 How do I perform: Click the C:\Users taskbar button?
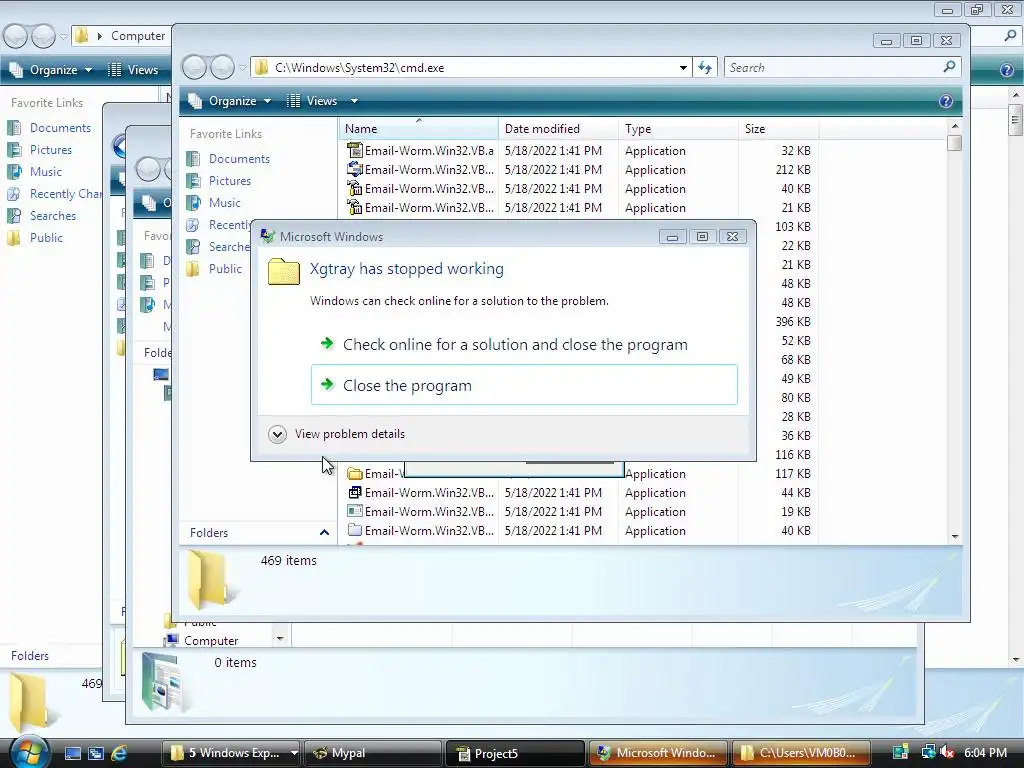[801, 753]
